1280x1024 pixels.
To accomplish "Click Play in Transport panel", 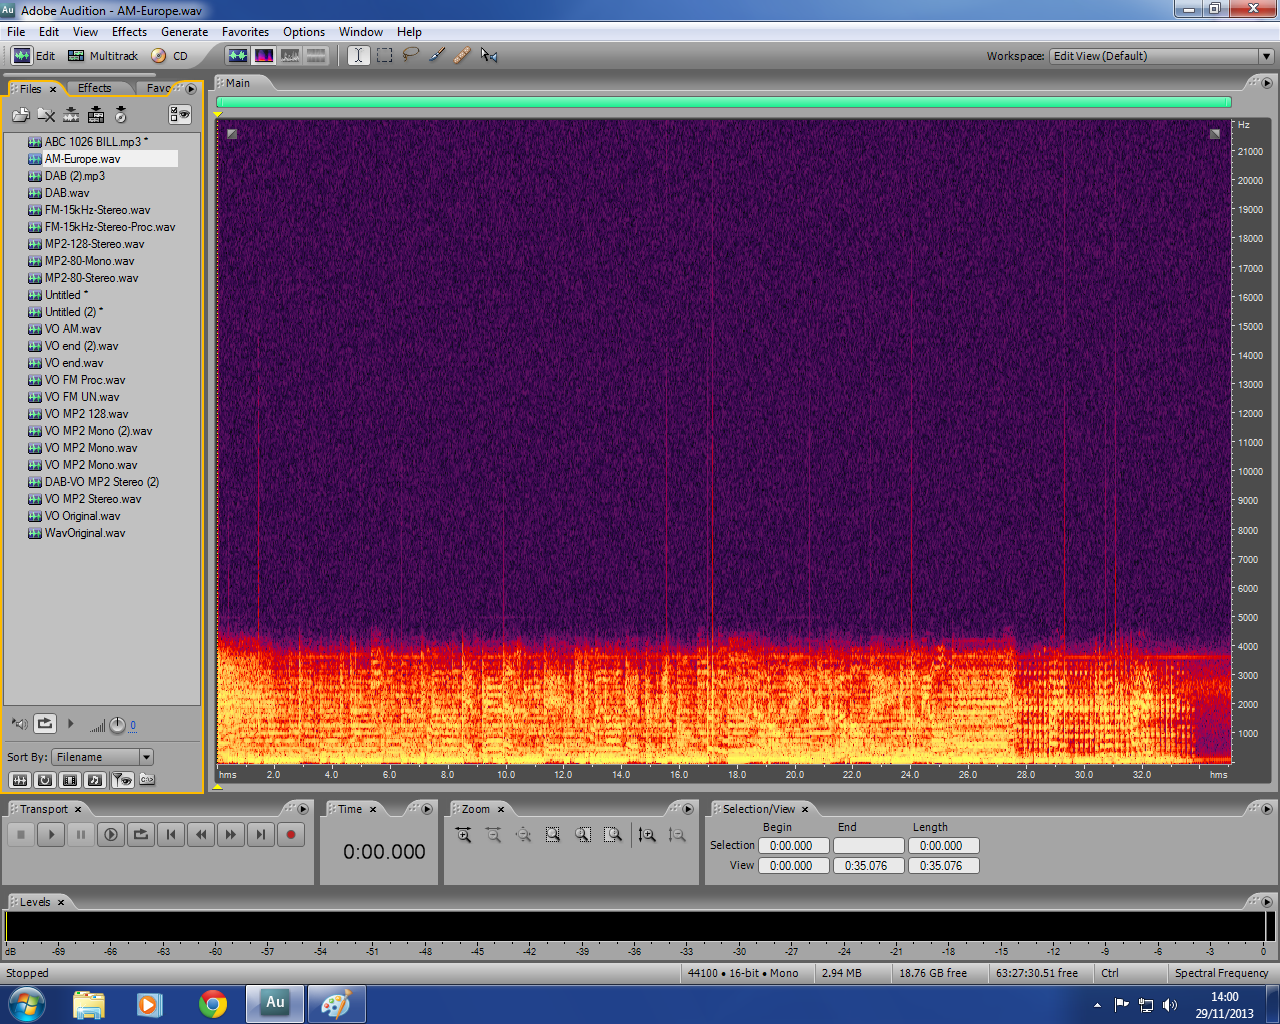I will (x=51, y=834).
